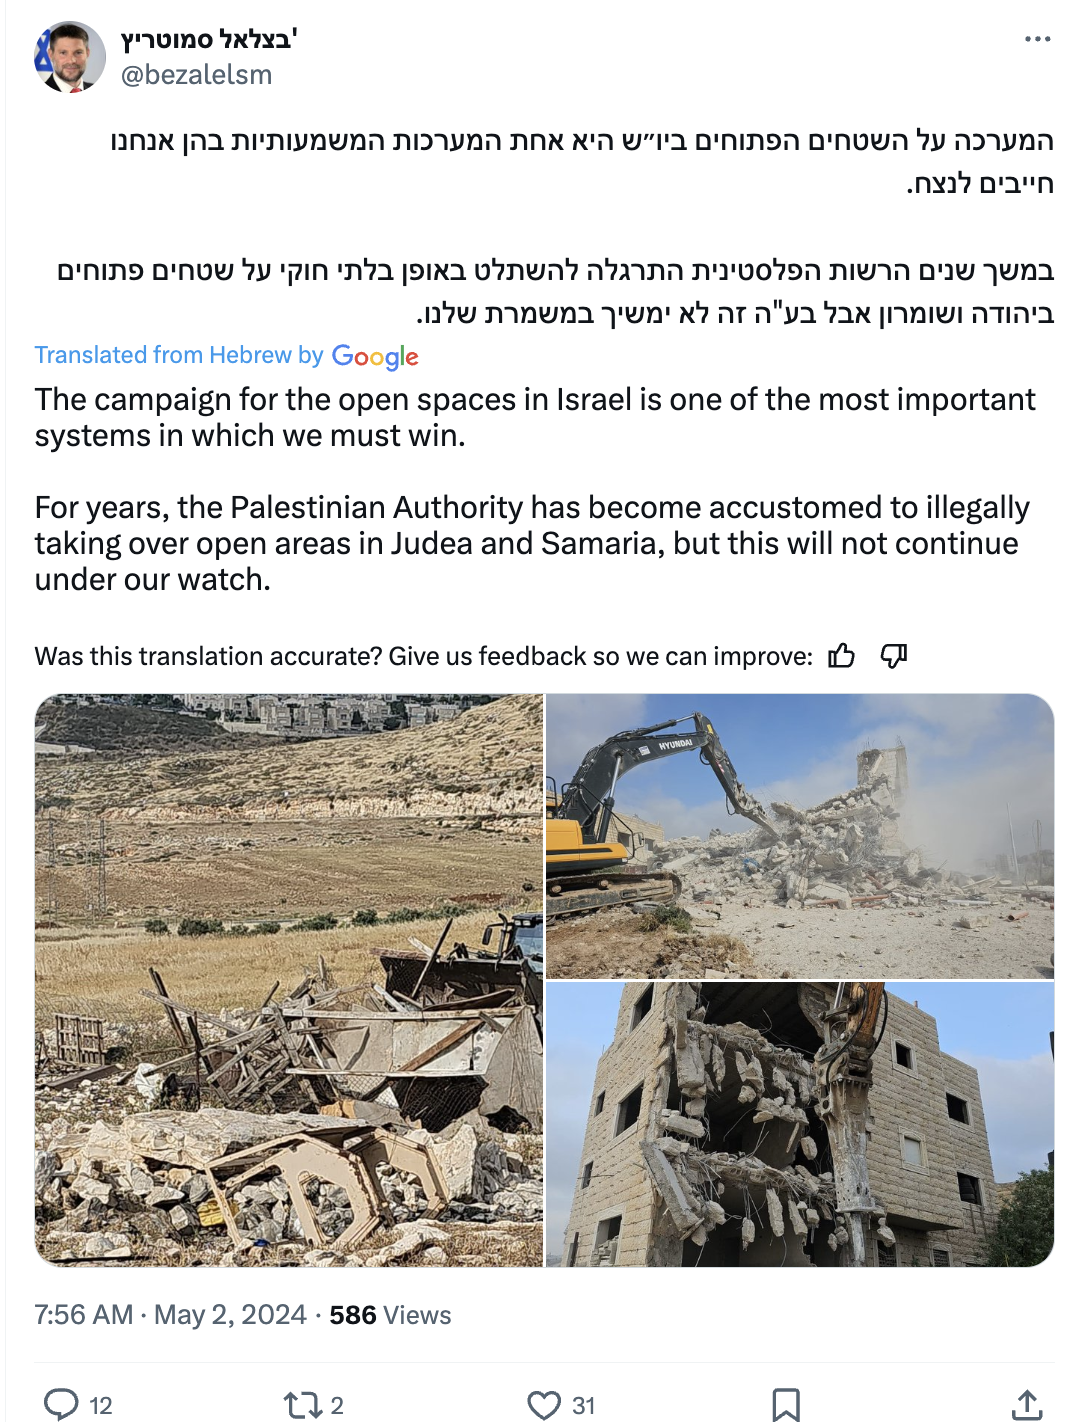
Task: Click Translated from Hebrew by Google link
Action: pyautogui.click(x=227, y=356)
